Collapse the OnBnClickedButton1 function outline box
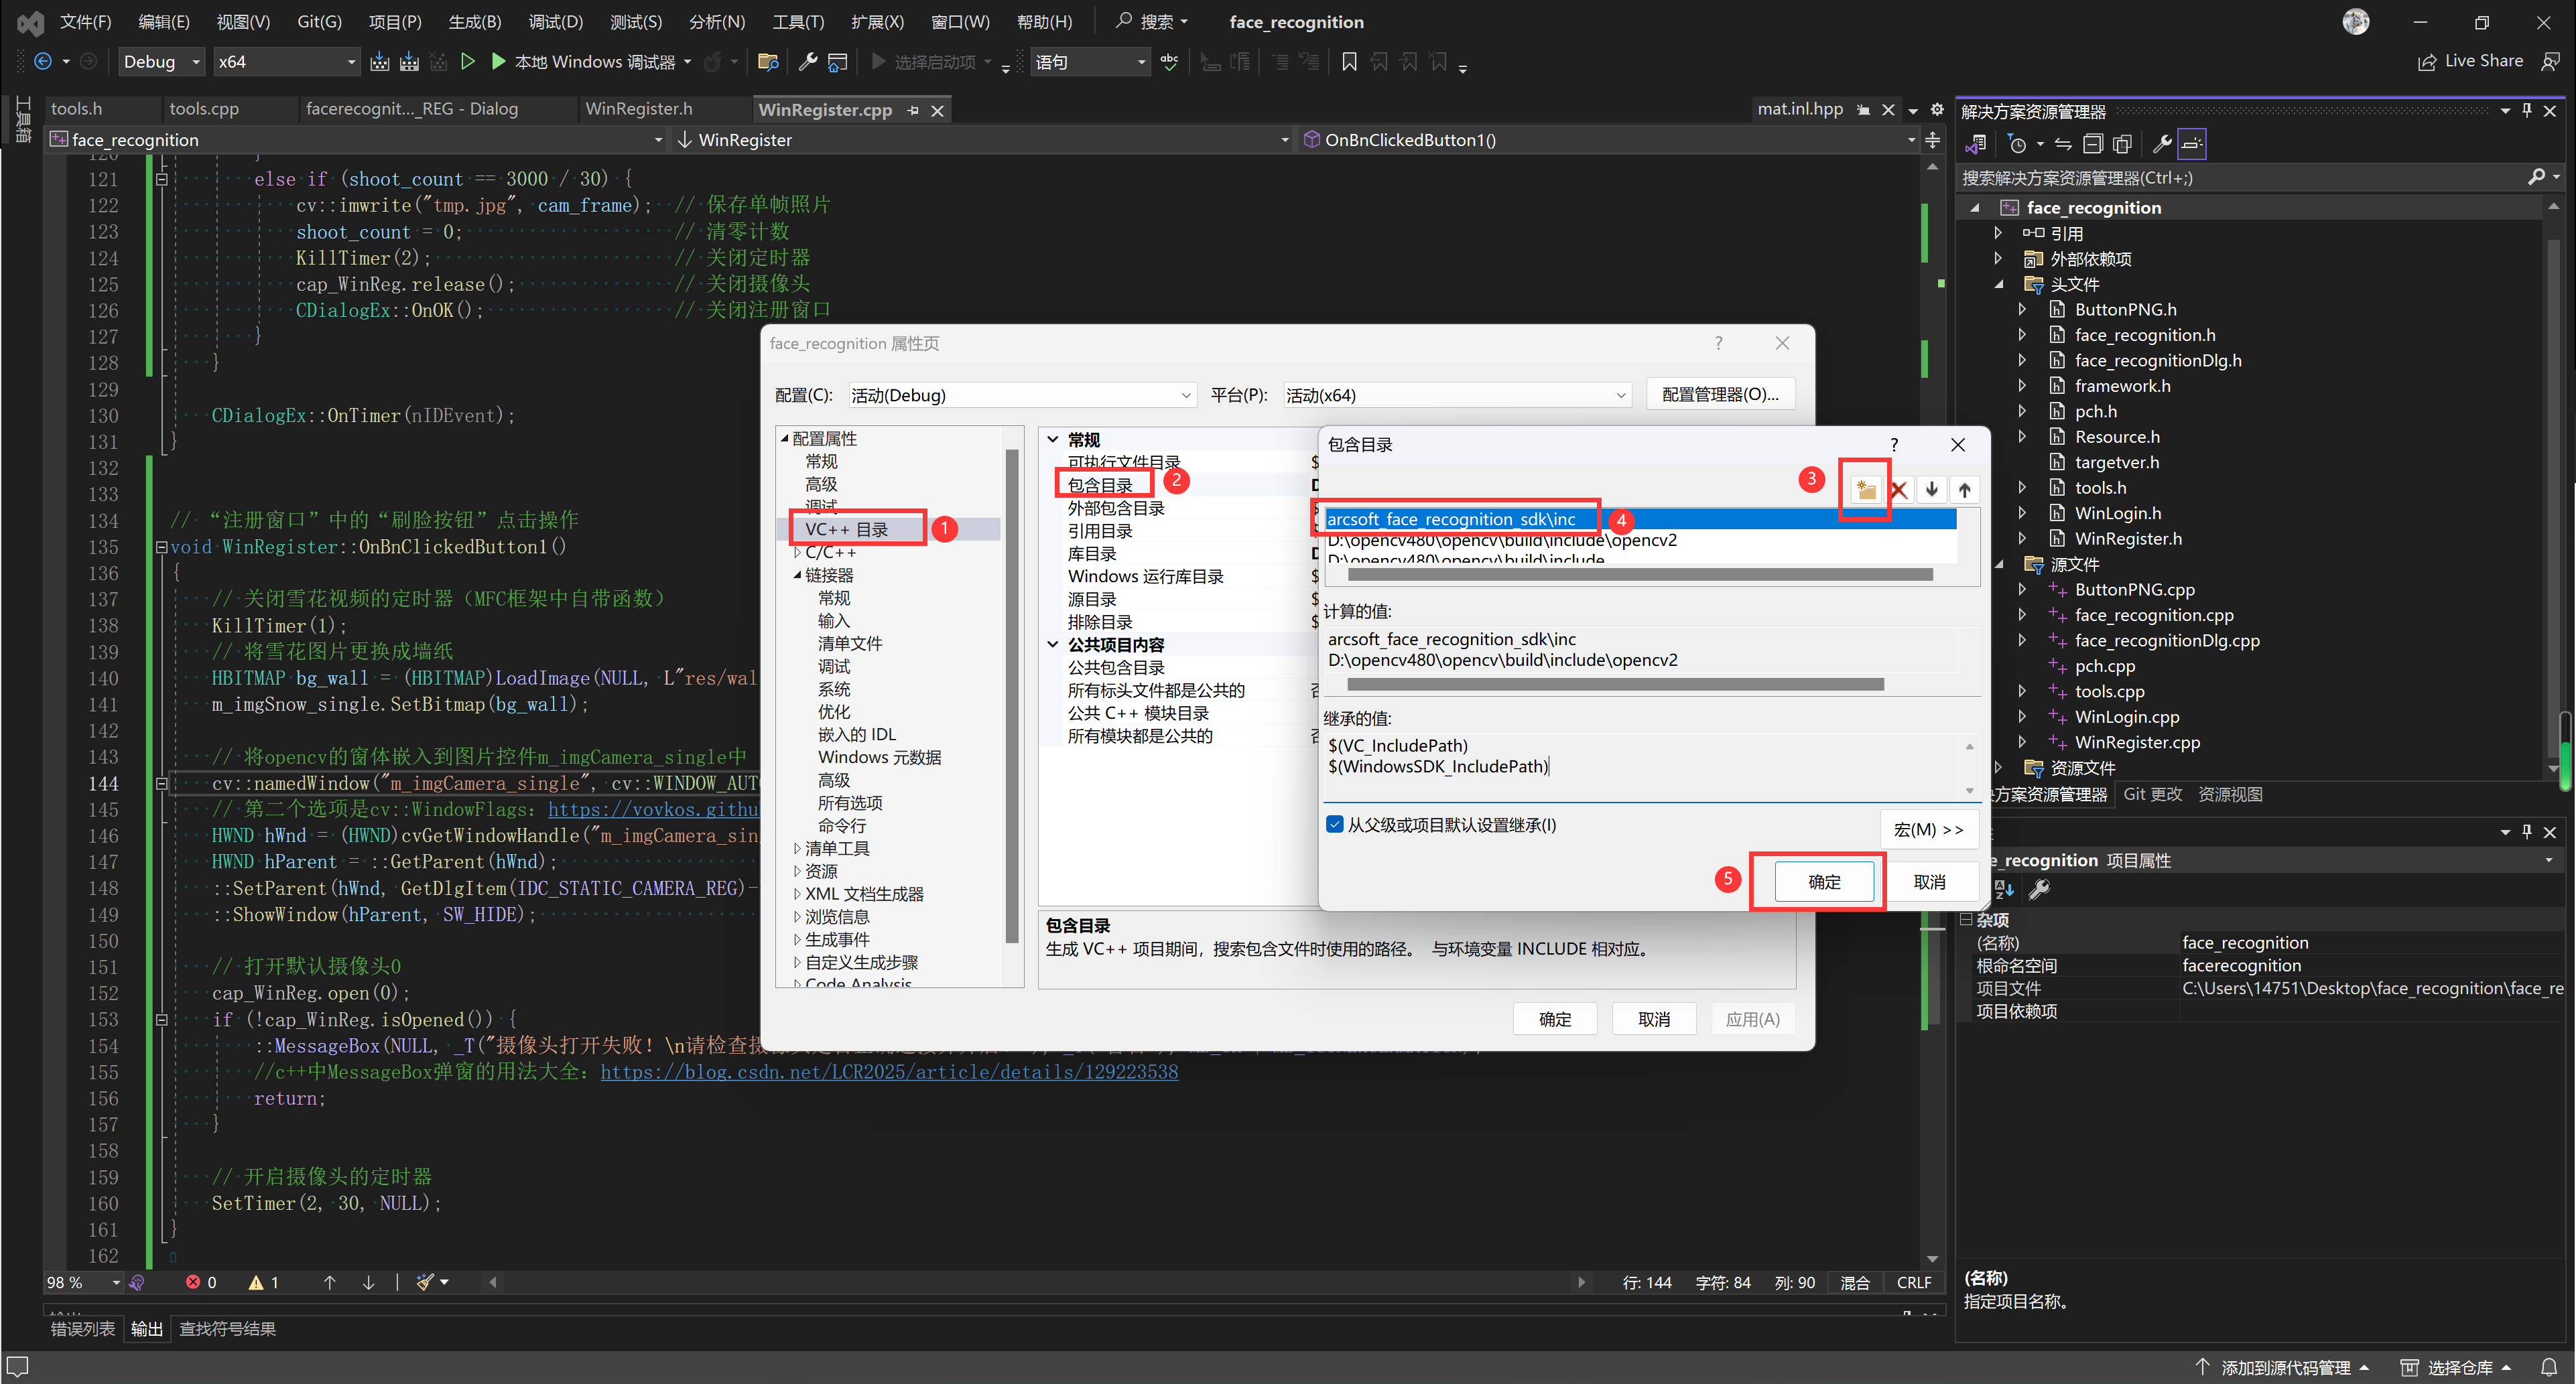The image size is (2576, 1384). 161,547
